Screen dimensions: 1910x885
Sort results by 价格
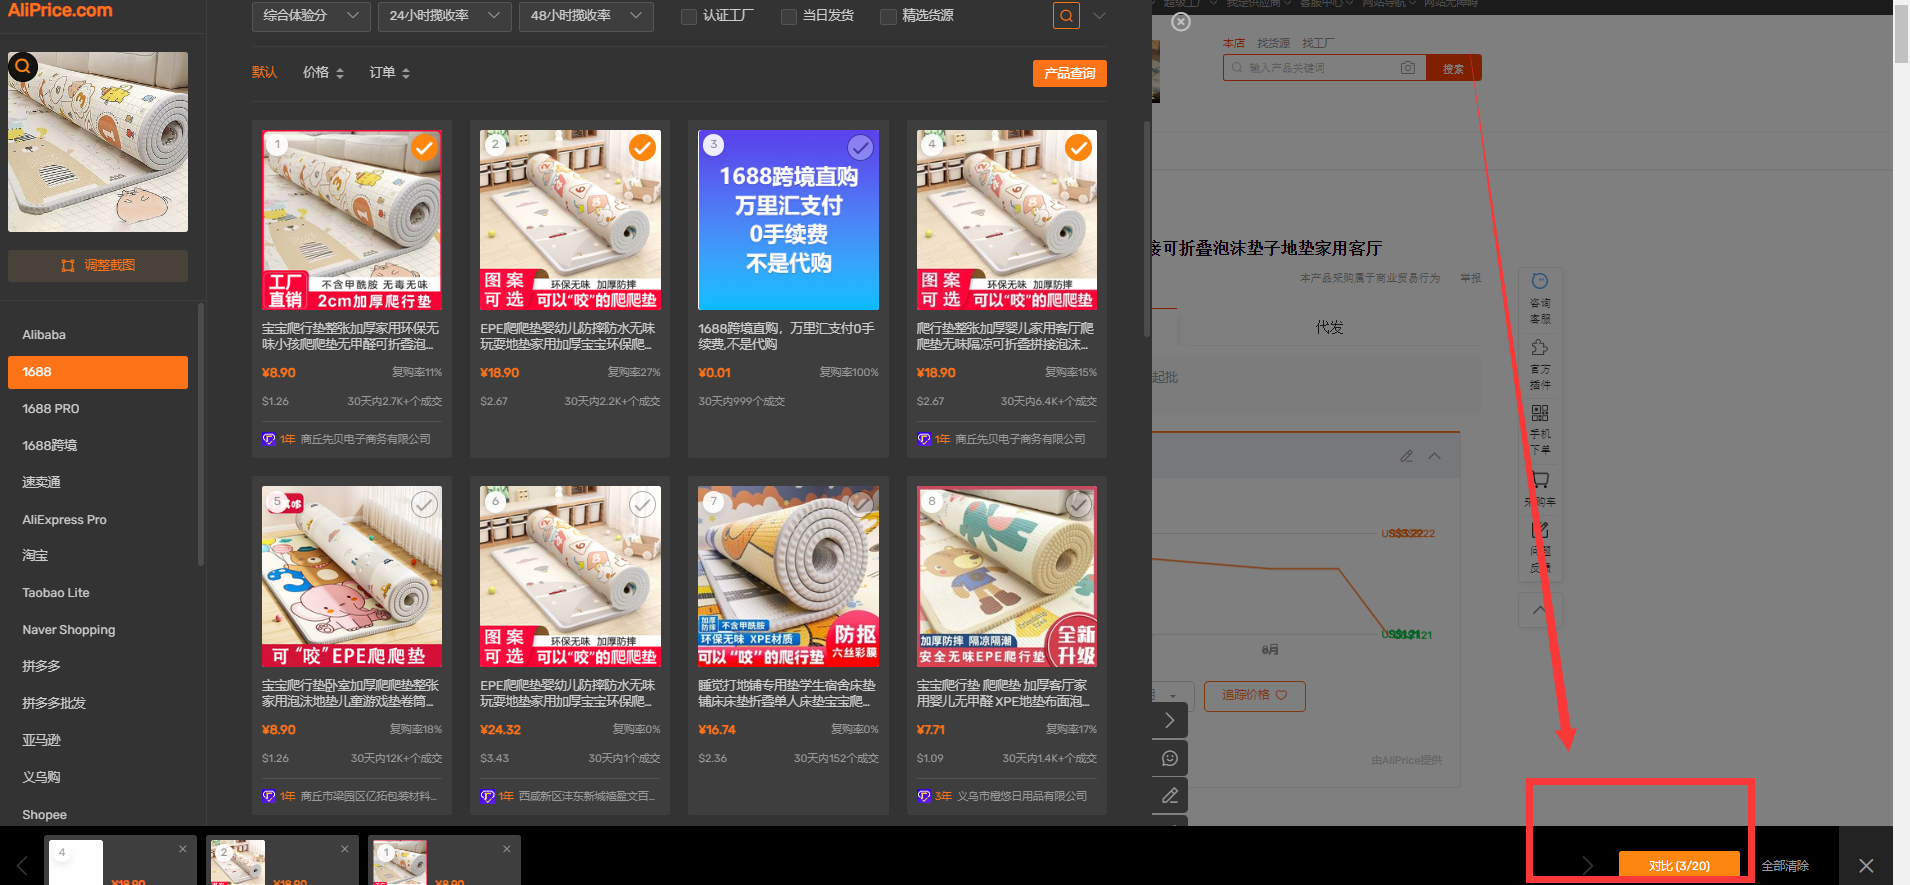(323, 72)
